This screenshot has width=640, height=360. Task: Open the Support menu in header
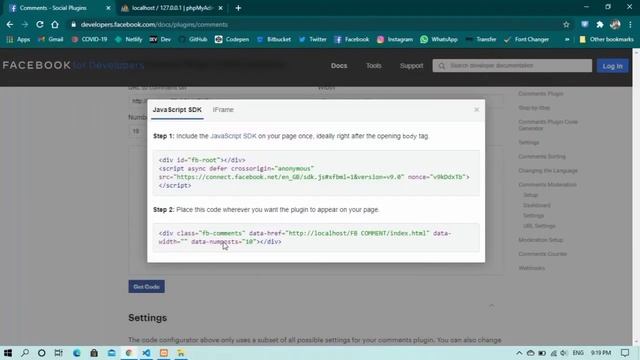(411, 66)
